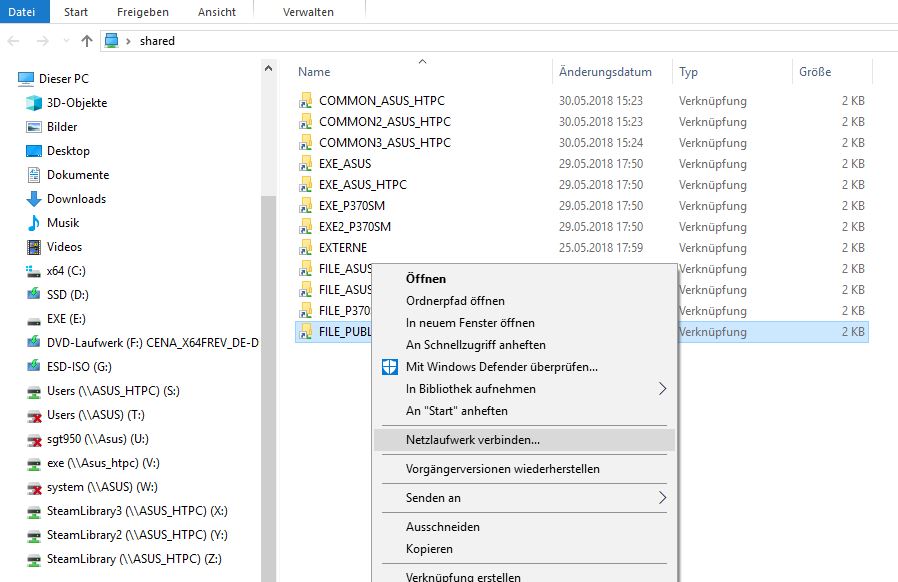Sort by the Größe column header

pos(832,72)
